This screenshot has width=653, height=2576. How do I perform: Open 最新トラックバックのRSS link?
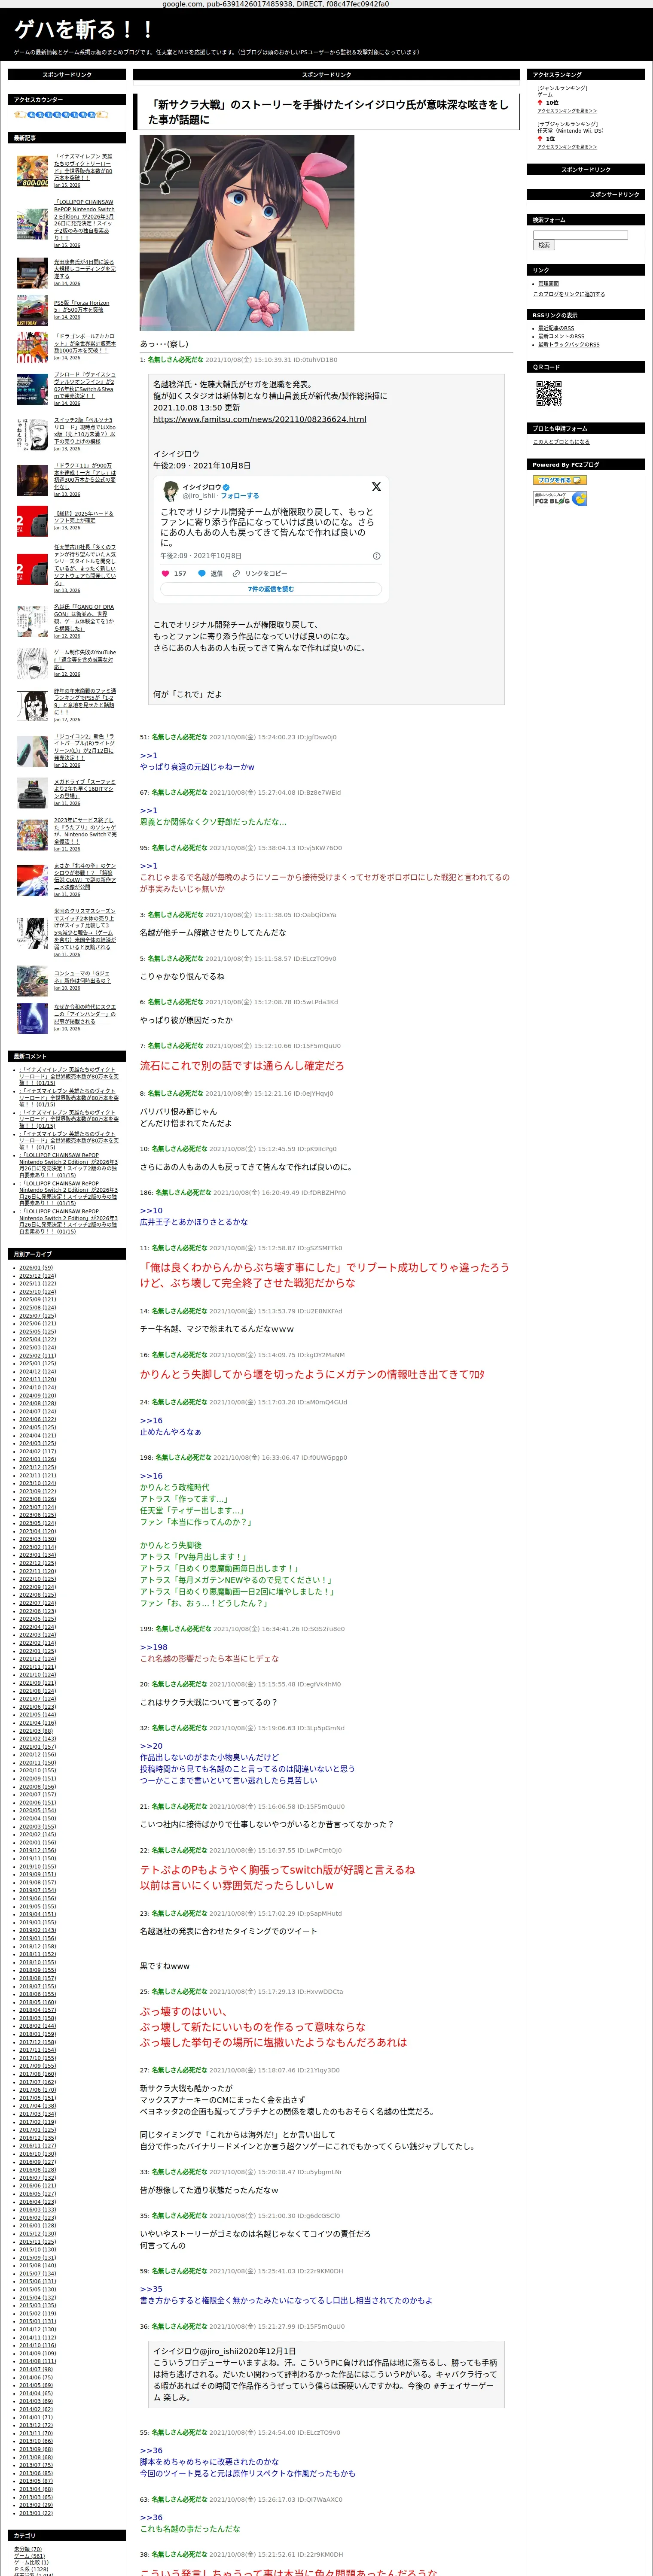[x=569, y=345]
